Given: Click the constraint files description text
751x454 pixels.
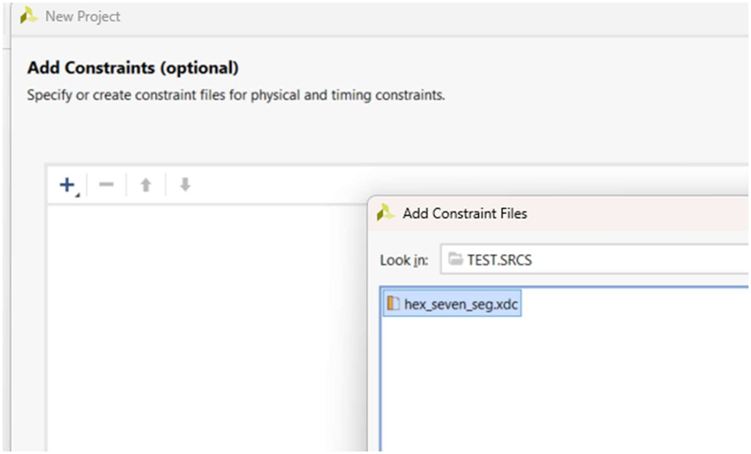Looking at the screenshot, I should coord(234,96).
